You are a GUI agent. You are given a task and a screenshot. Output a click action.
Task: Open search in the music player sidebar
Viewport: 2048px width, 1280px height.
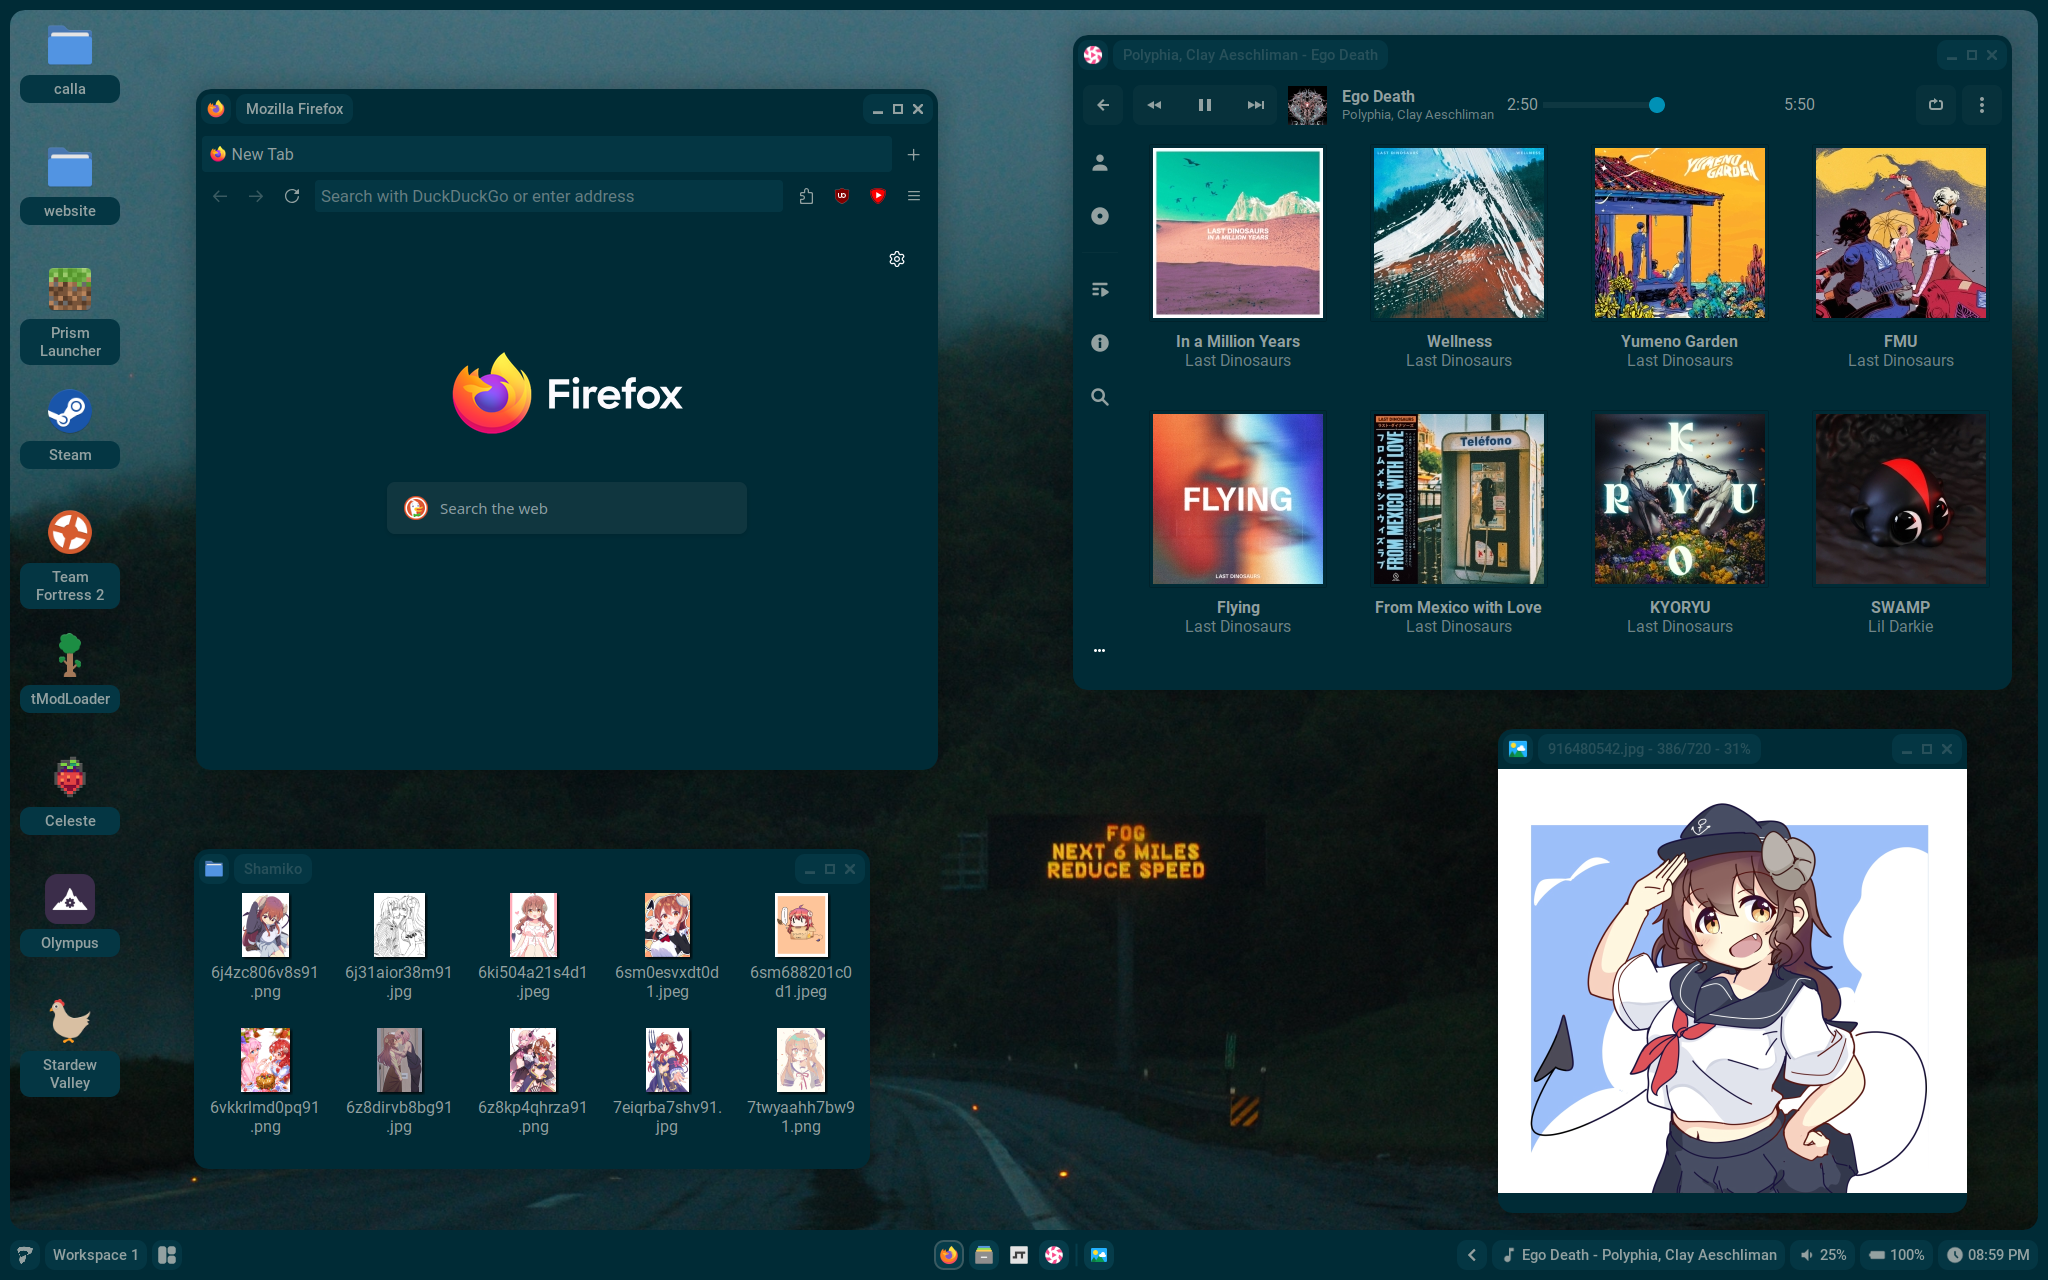tap(1100, 397)
